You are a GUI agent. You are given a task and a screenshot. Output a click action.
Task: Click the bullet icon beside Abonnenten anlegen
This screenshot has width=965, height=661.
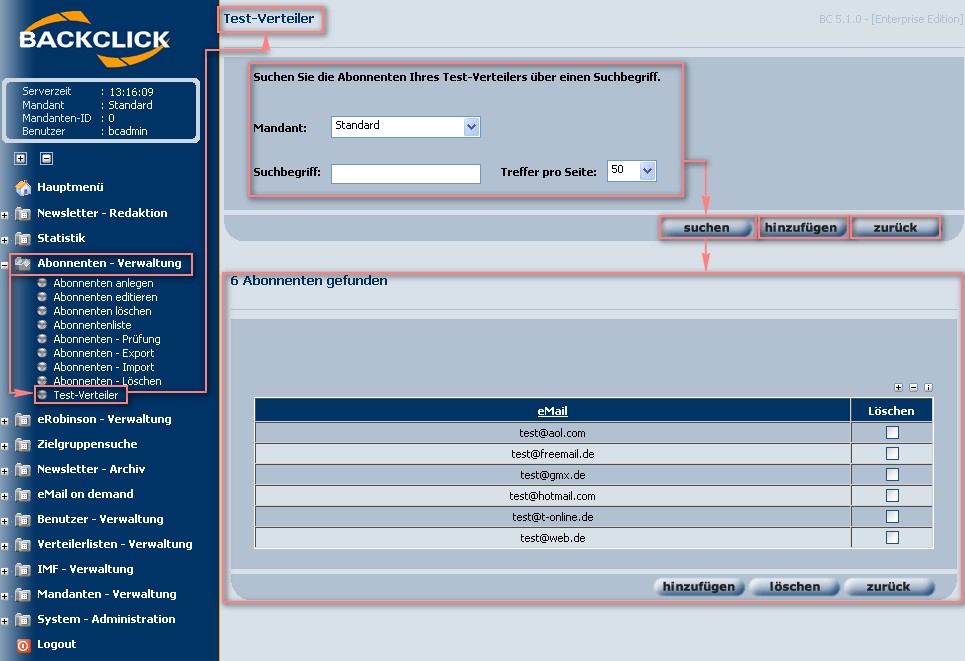coord(42,283)
